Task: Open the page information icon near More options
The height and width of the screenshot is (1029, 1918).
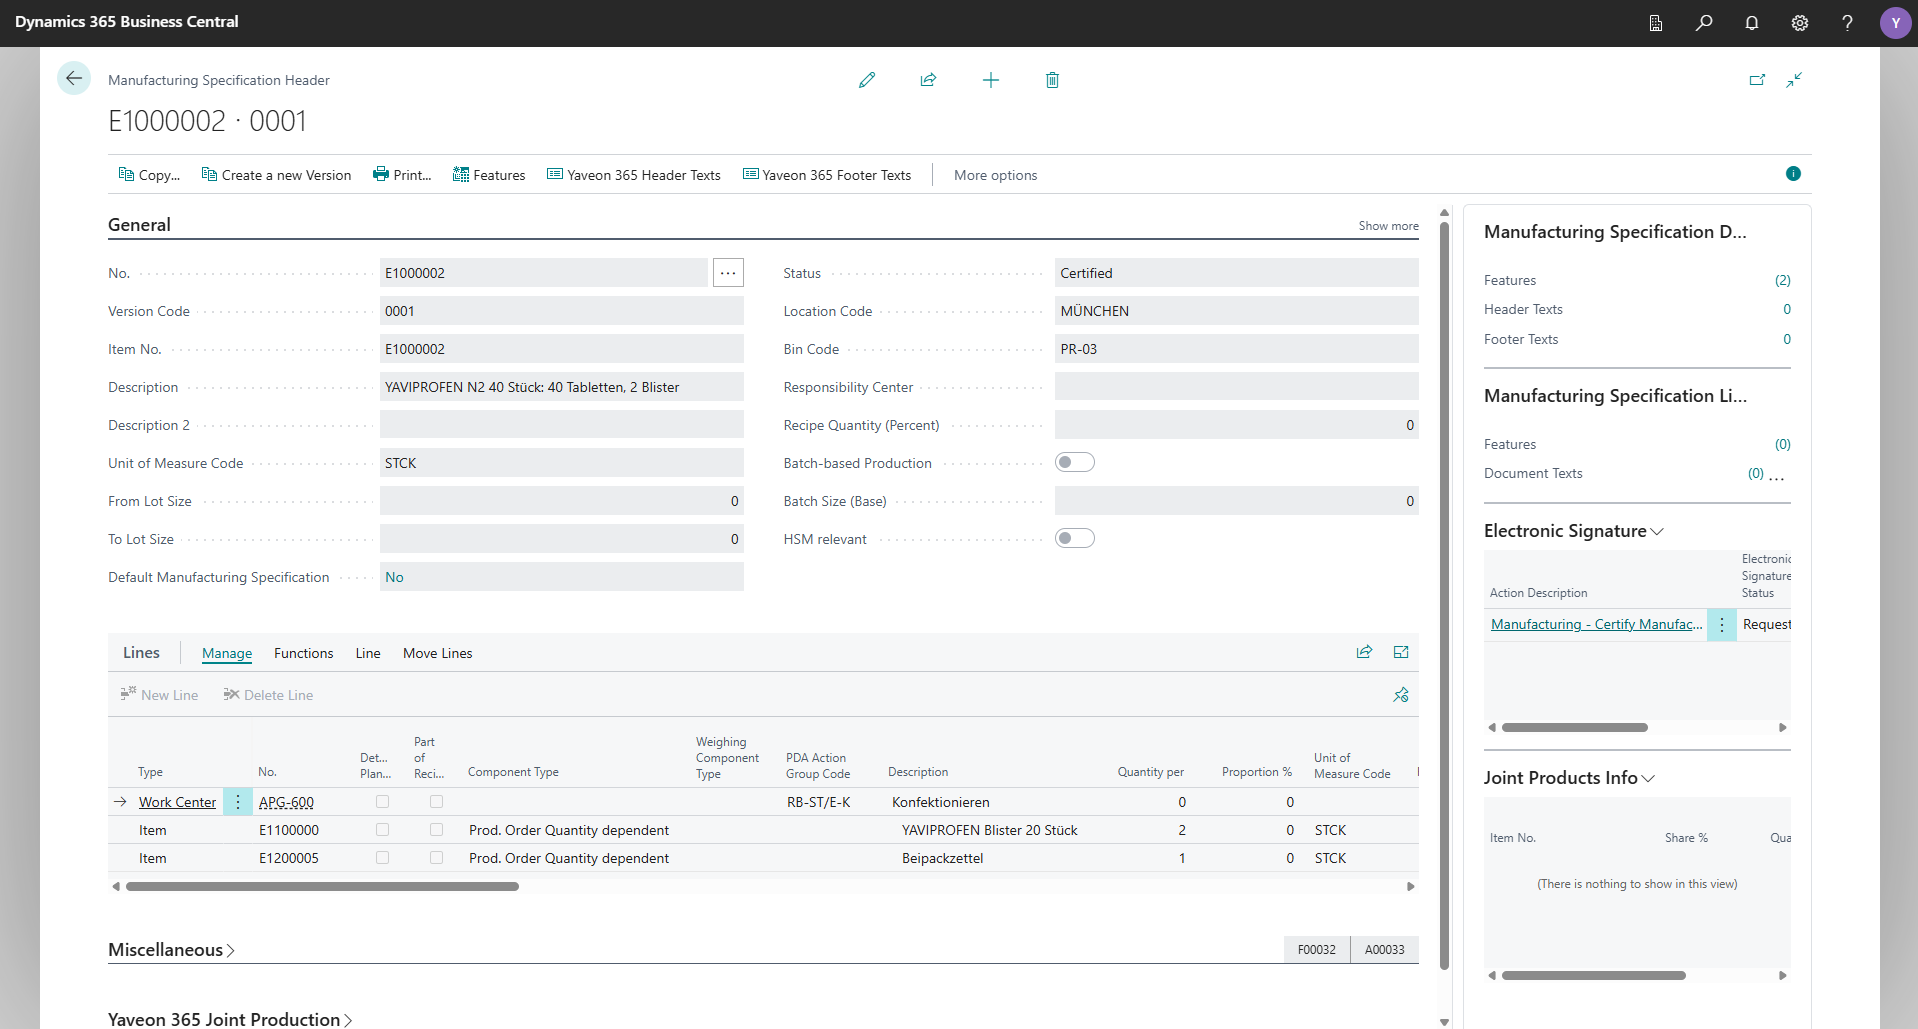Action: click(x=1793, y=174)
